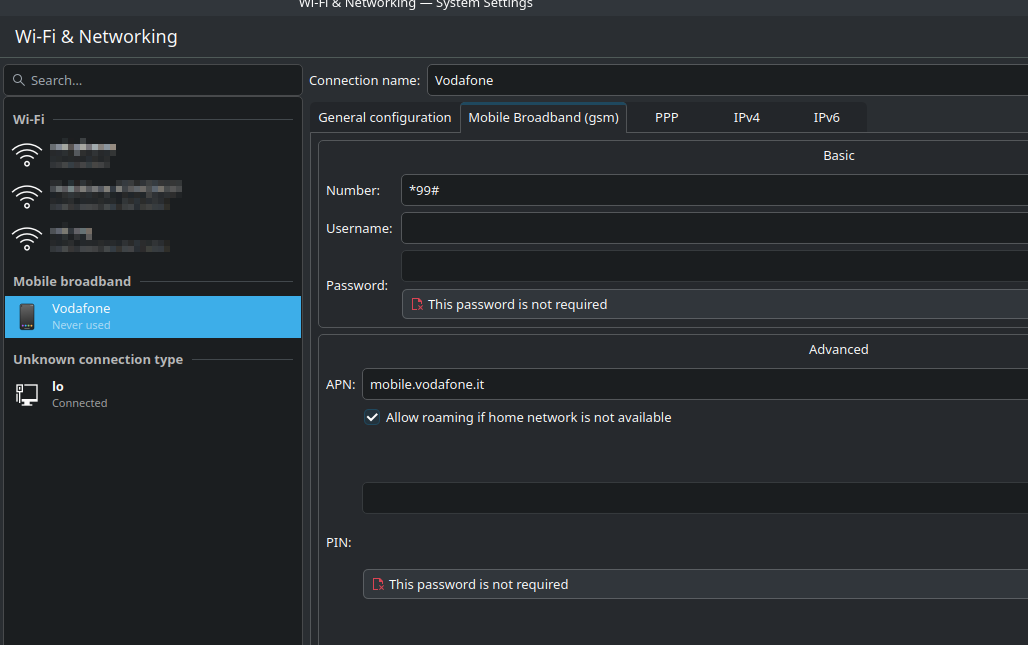Toggle Allow roaming if home network unavailable
Image resolution: width=1028 pixels, height=645 pixels.
(372, 418)
